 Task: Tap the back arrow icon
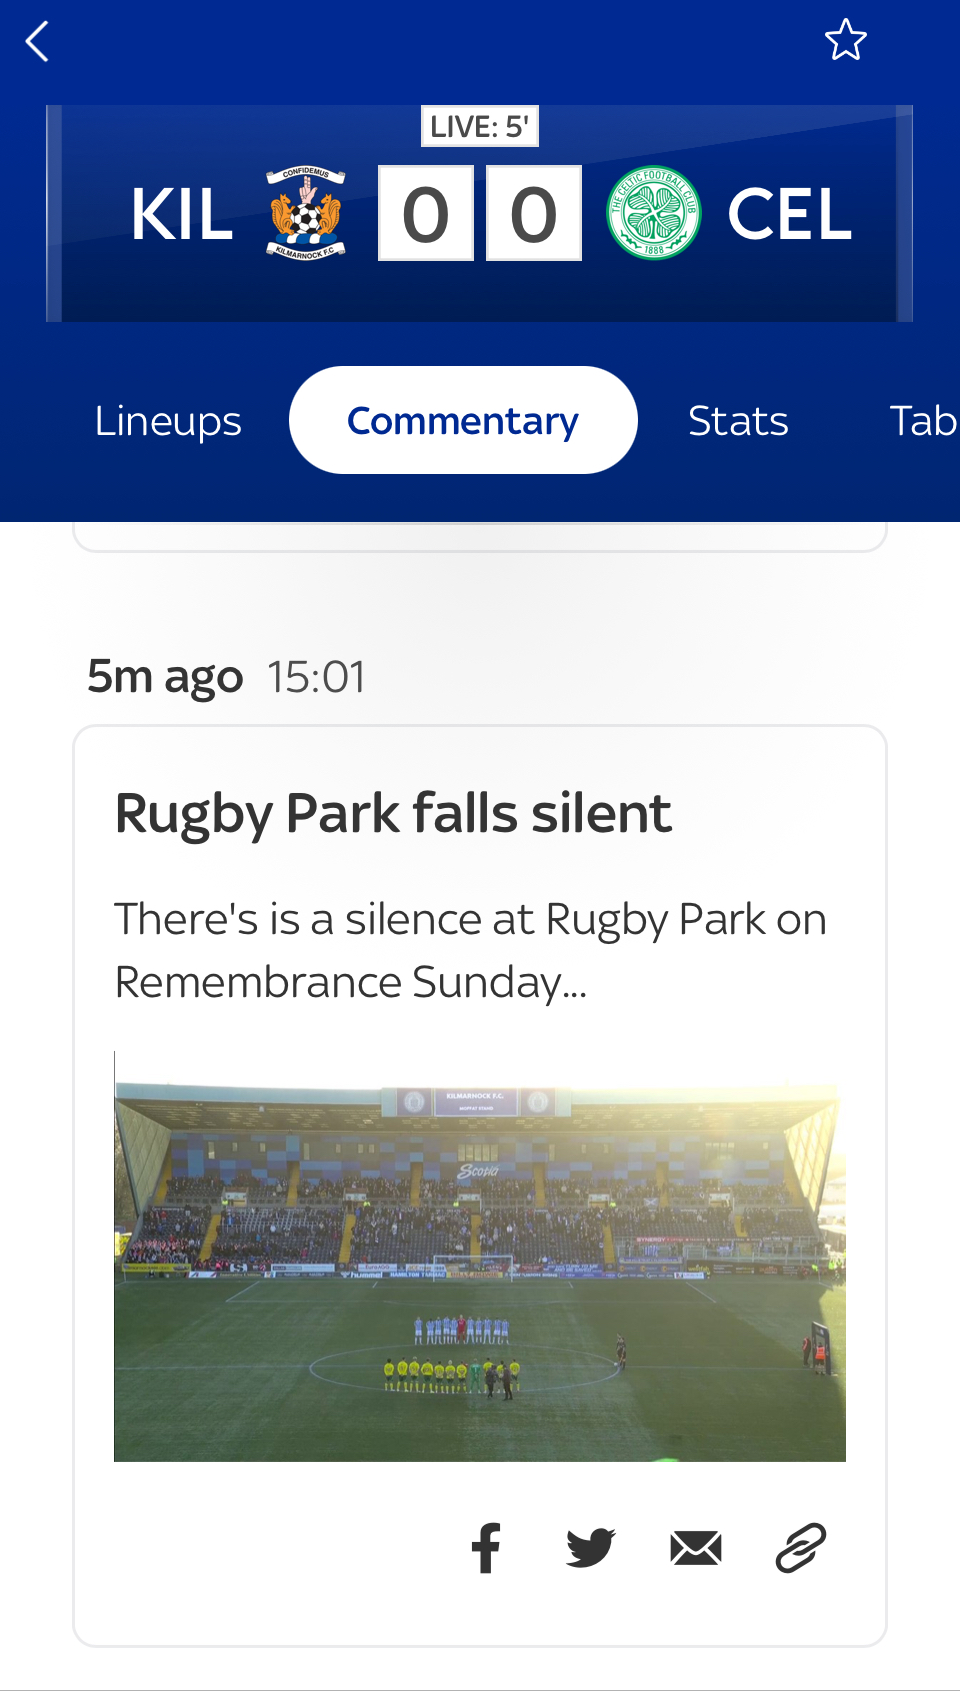[38, 42]
